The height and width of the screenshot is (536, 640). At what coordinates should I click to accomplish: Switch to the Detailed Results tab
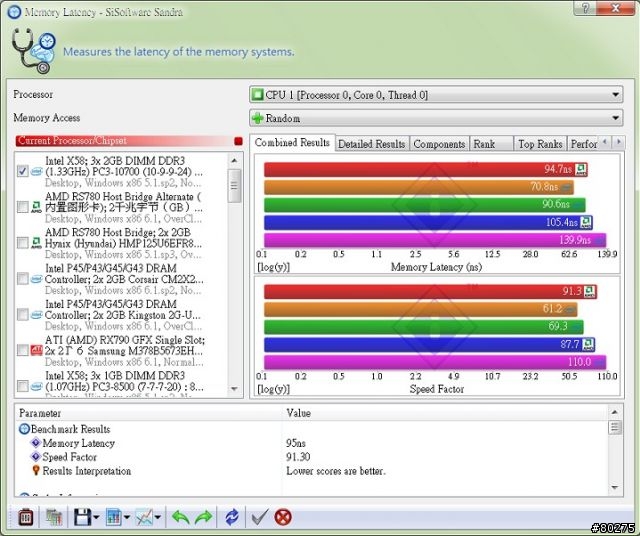point(372,144)
